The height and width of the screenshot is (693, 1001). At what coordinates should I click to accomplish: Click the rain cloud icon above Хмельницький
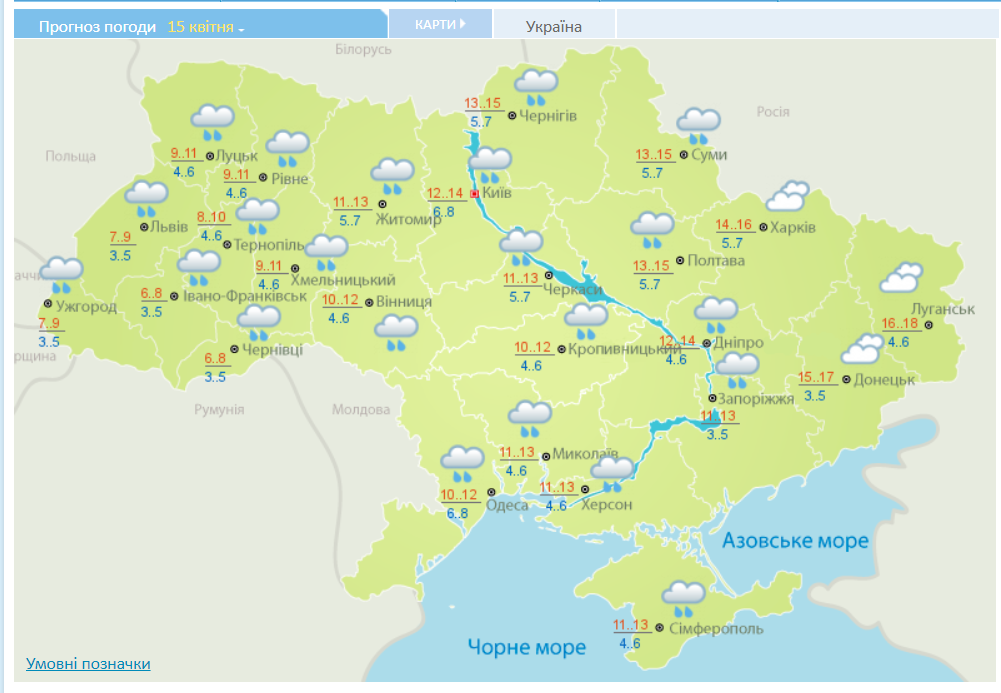326,253
